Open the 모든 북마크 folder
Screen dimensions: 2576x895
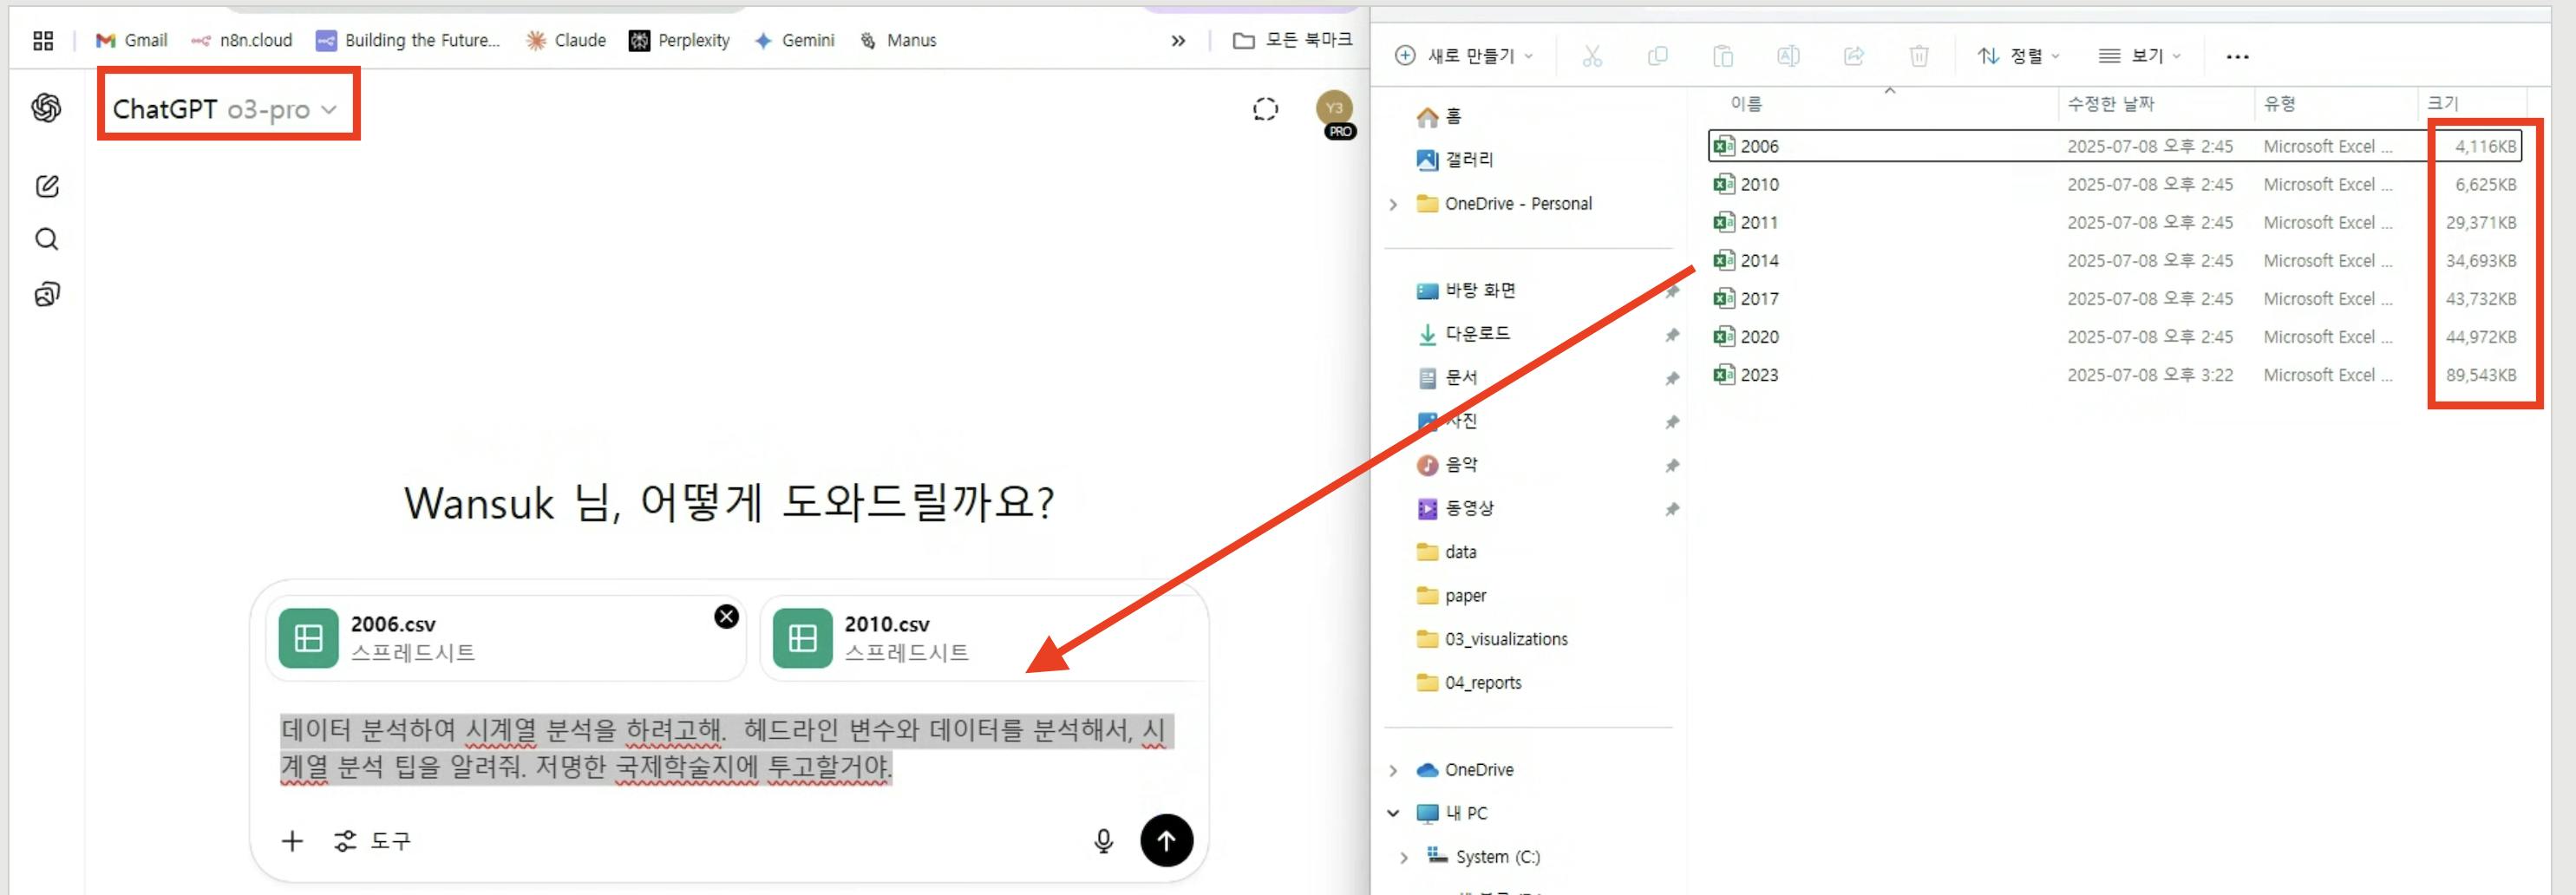click(x=1292, y=40)
